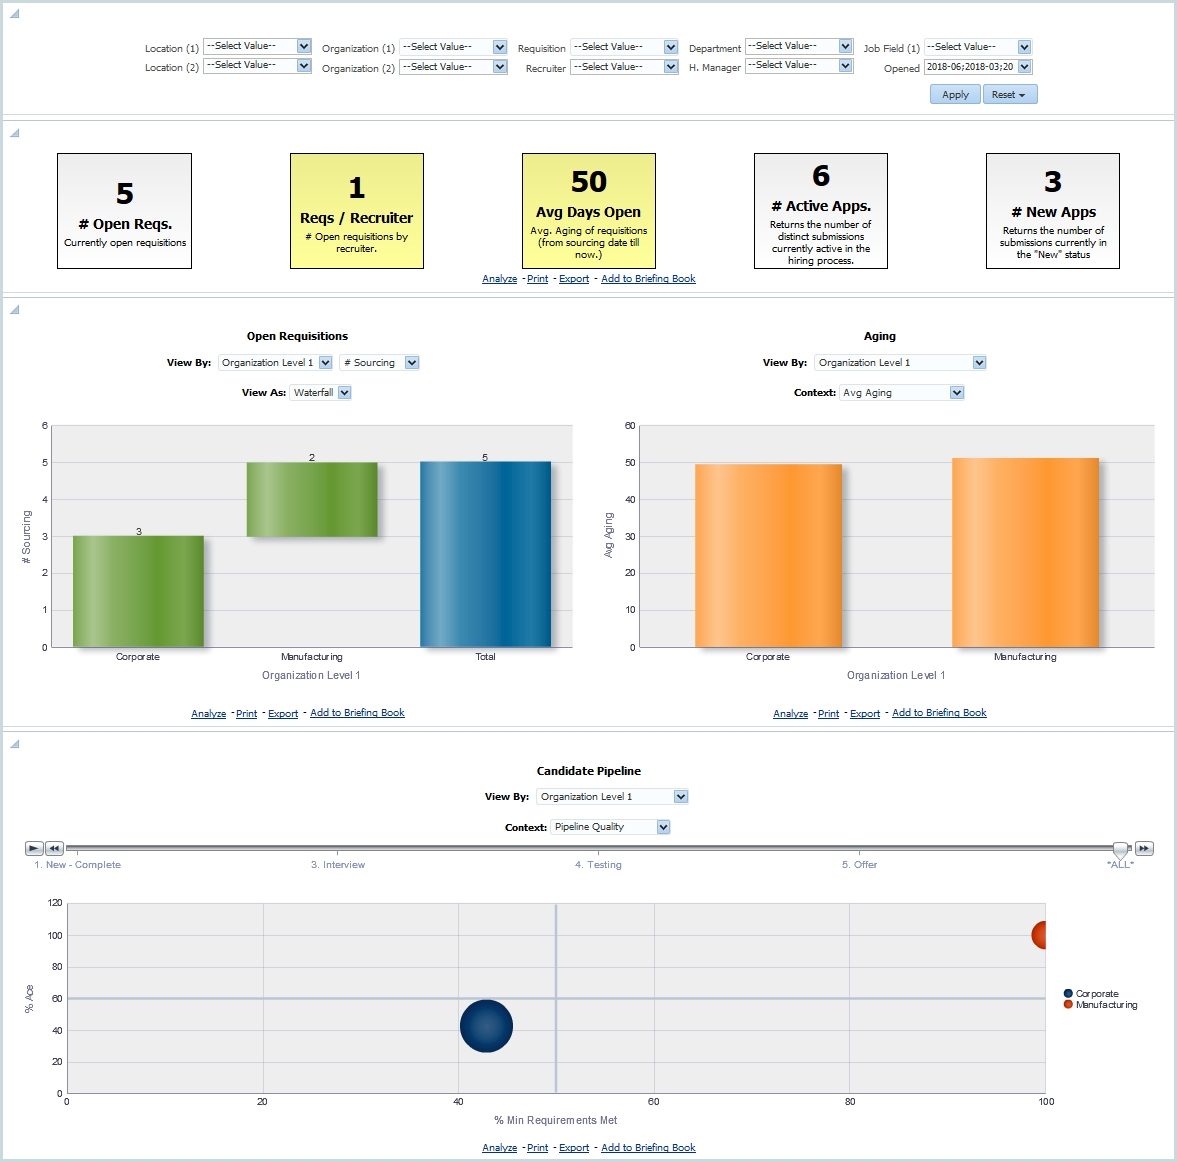Click the rewind icon beside the stage slider
This screenshot has height=1162, width=1177.
click(53, 847)
